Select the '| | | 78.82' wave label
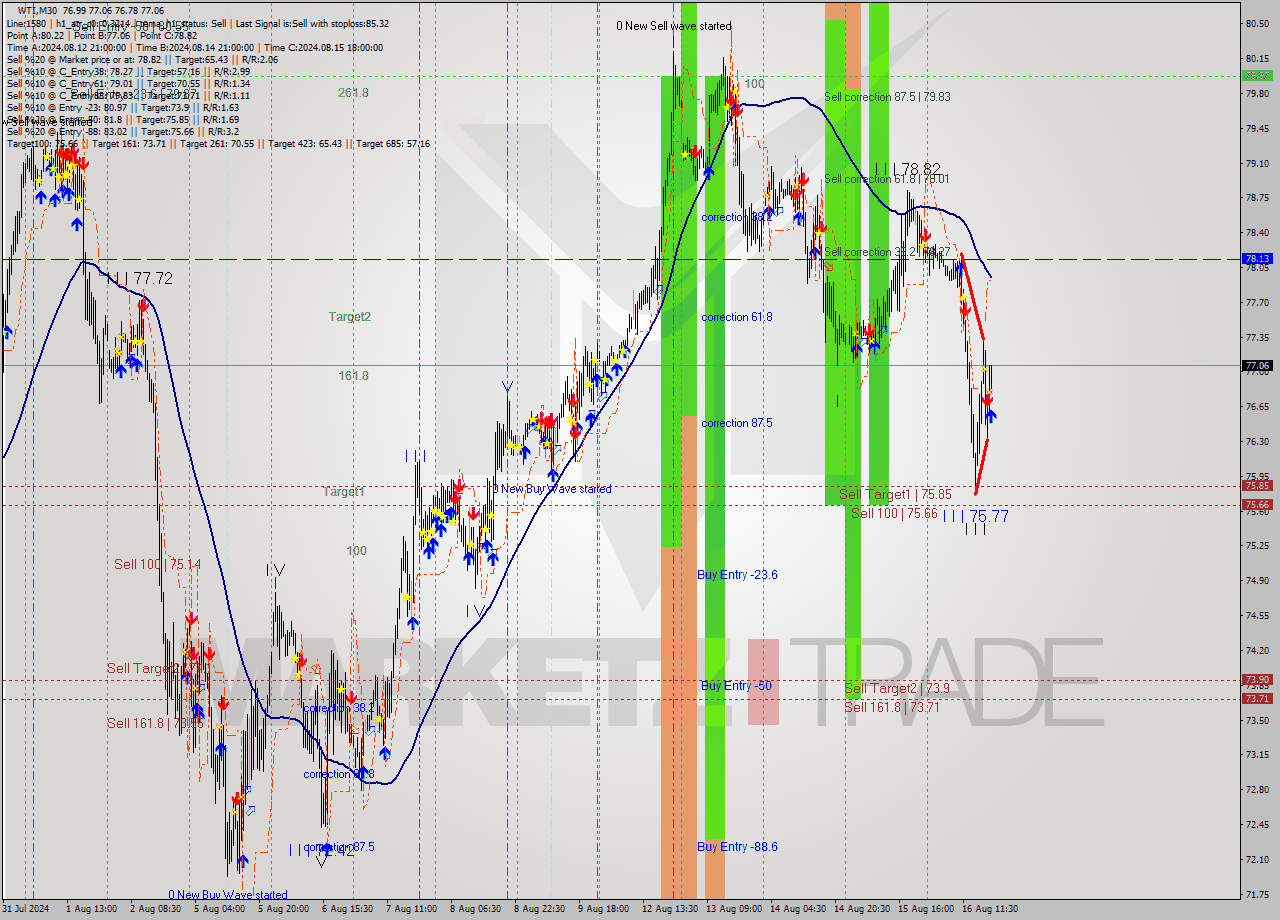Screen dimensions: 1280x920 [x=907, y=169]
